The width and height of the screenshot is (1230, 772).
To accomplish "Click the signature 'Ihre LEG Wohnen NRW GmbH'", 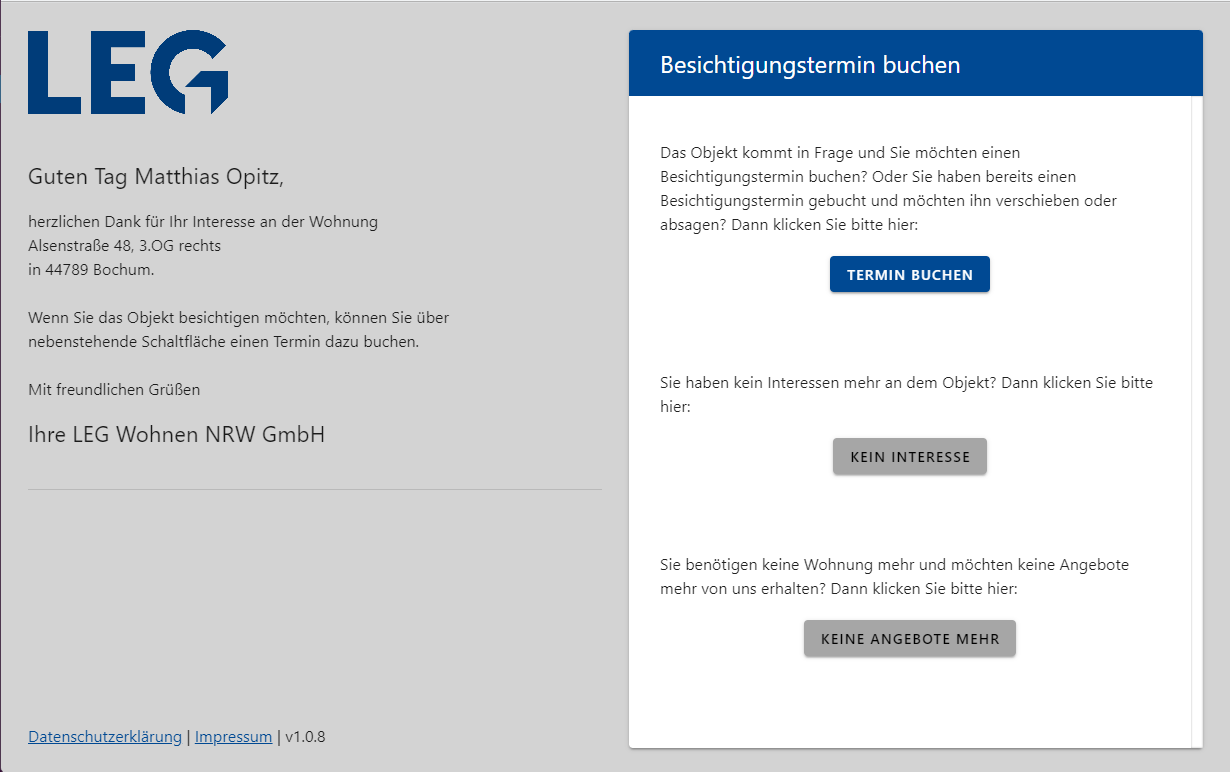I will [176, 435].
